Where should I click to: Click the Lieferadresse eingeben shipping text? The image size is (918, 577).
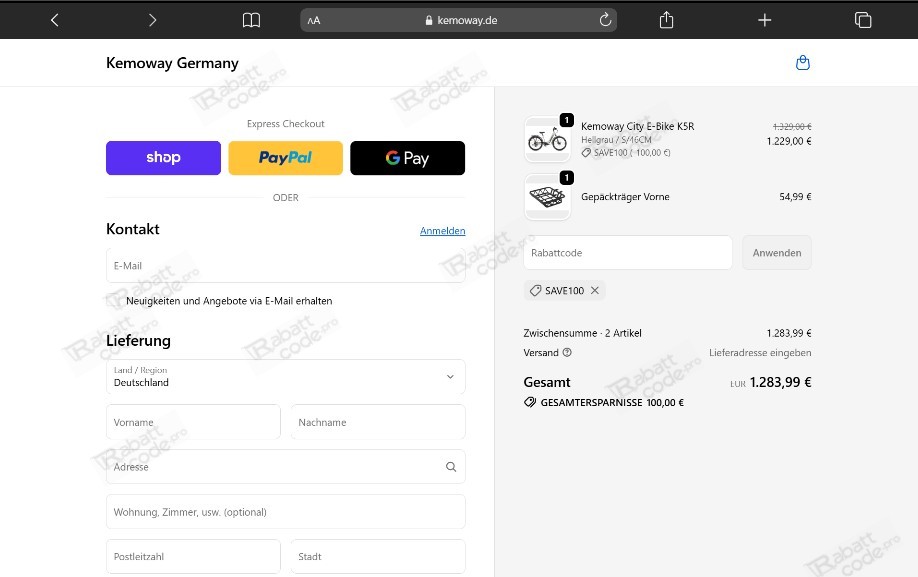coord(760,352)
